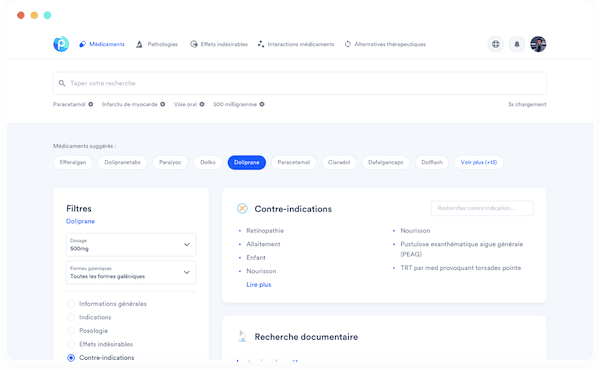The height and width of the screenshot is (370, 600).
Task: Select the Efferalgan suggestion chip
Action: tap(73, 162)
